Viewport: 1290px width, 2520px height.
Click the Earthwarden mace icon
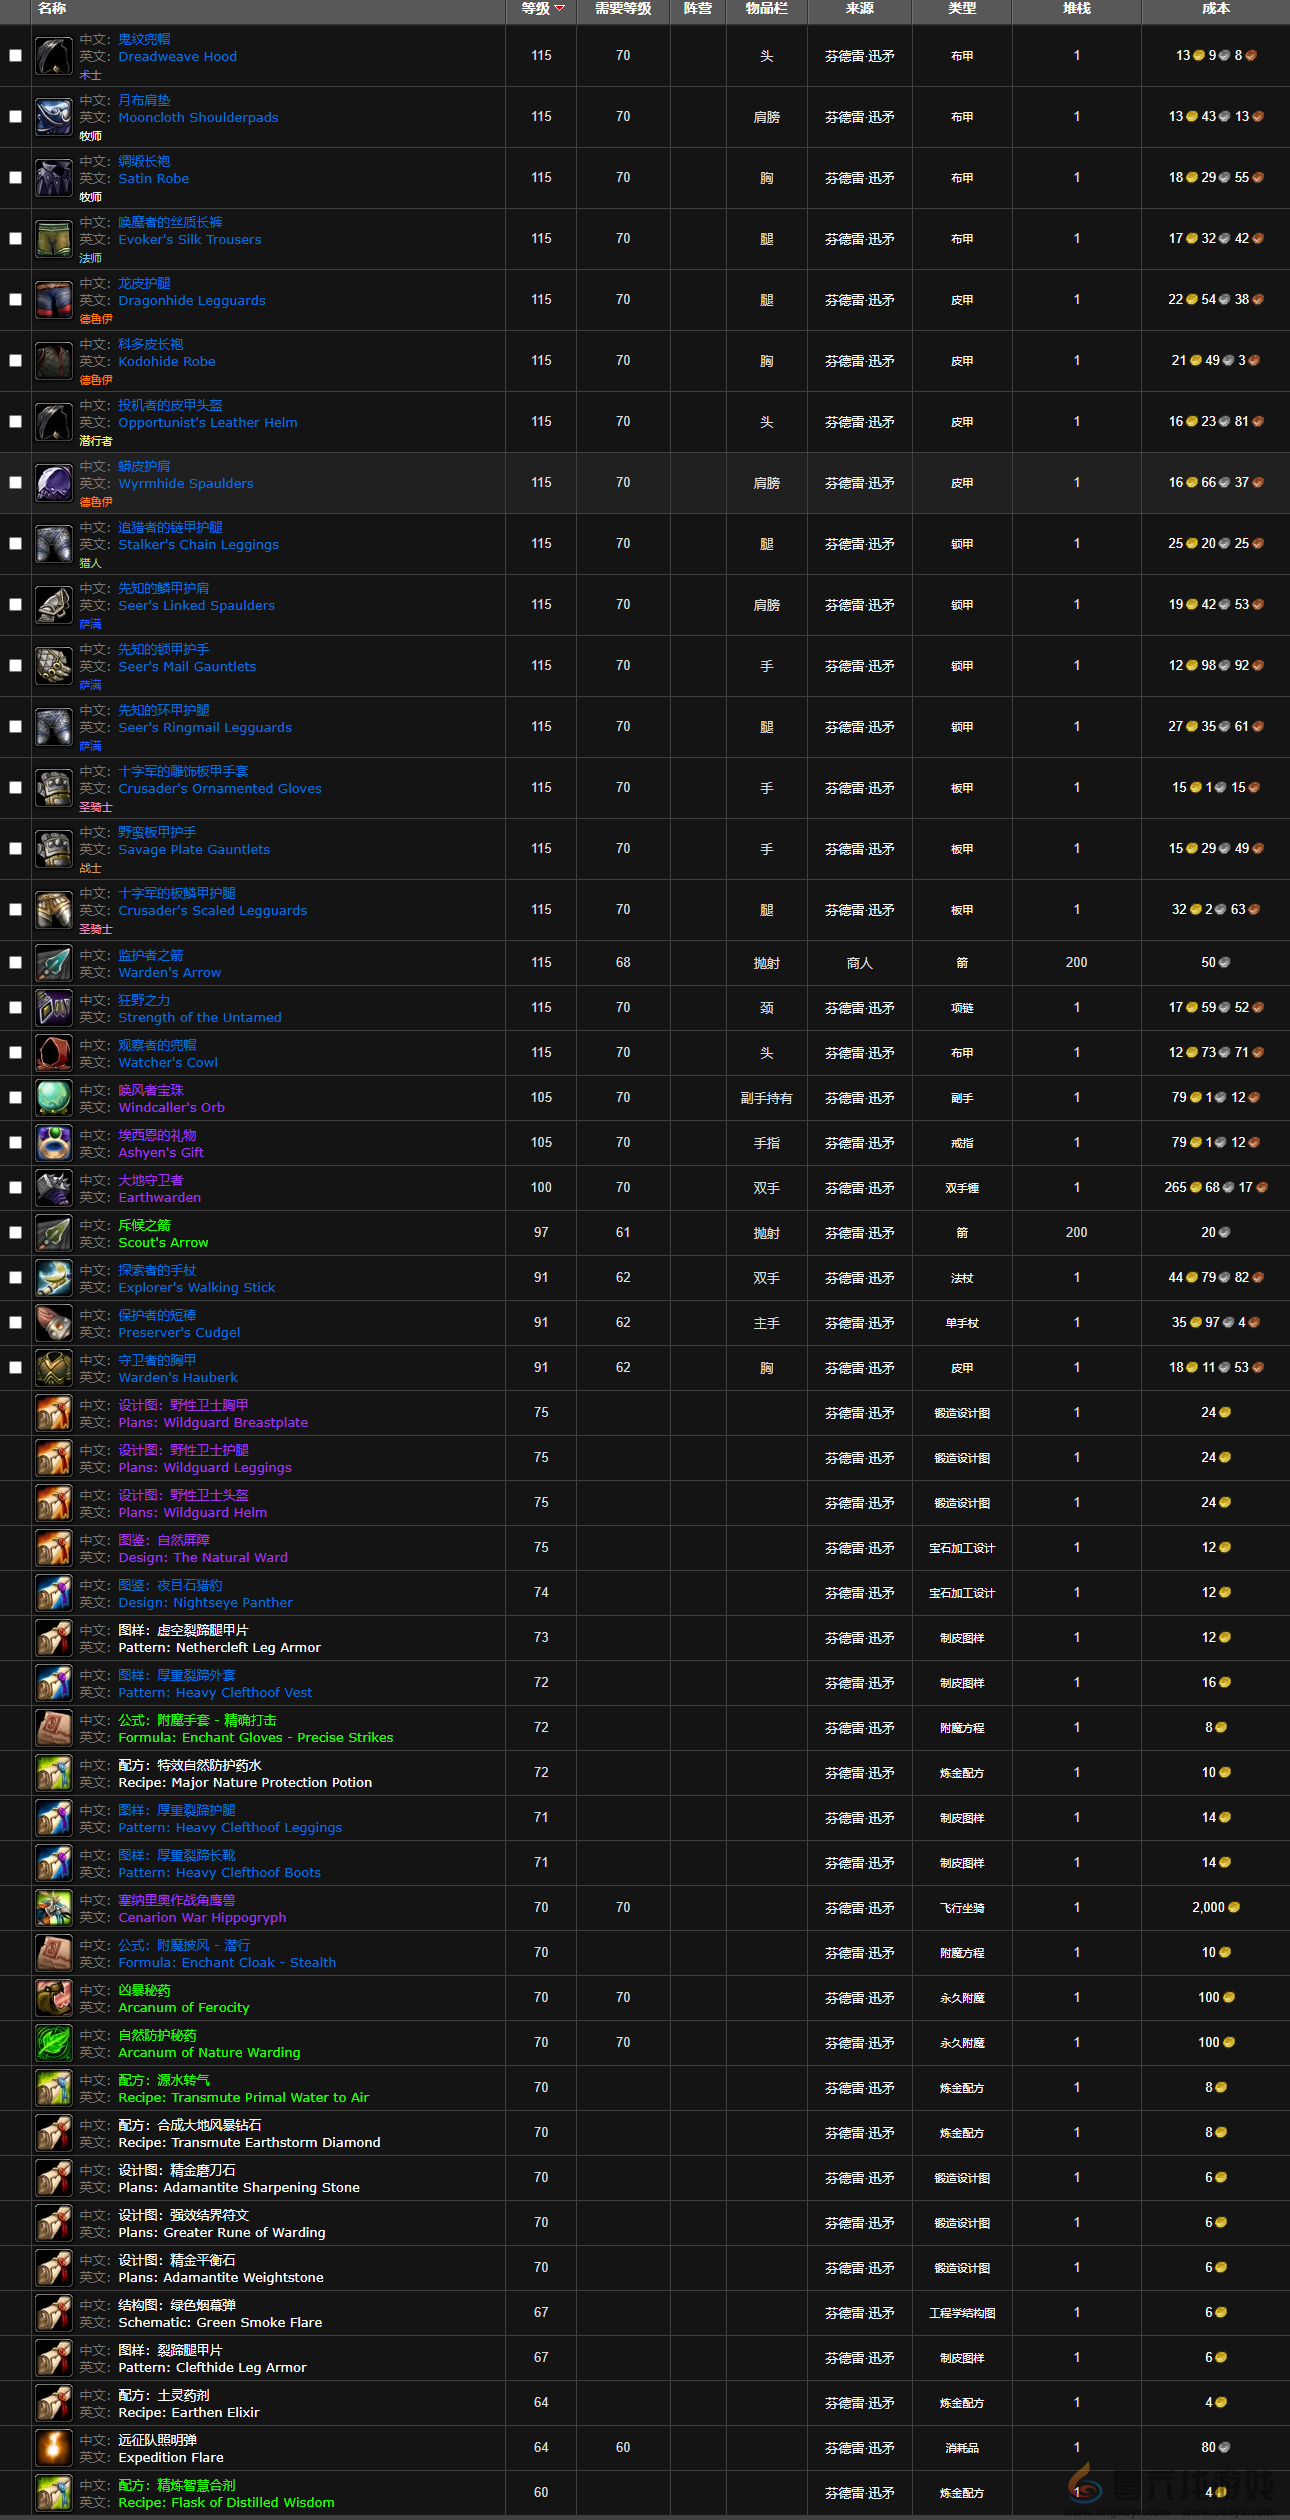click(x=54, y=1188)
